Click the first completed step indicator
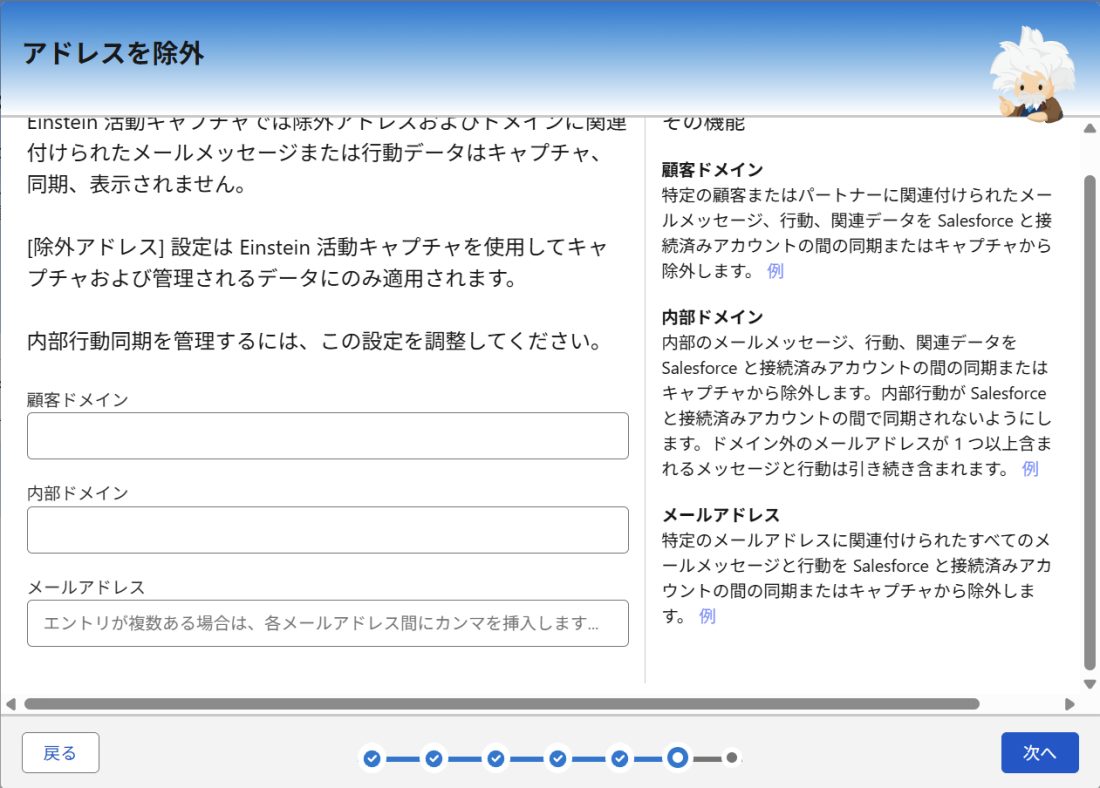This screenshot has width=1100, height=788. [x=372, y=758]
